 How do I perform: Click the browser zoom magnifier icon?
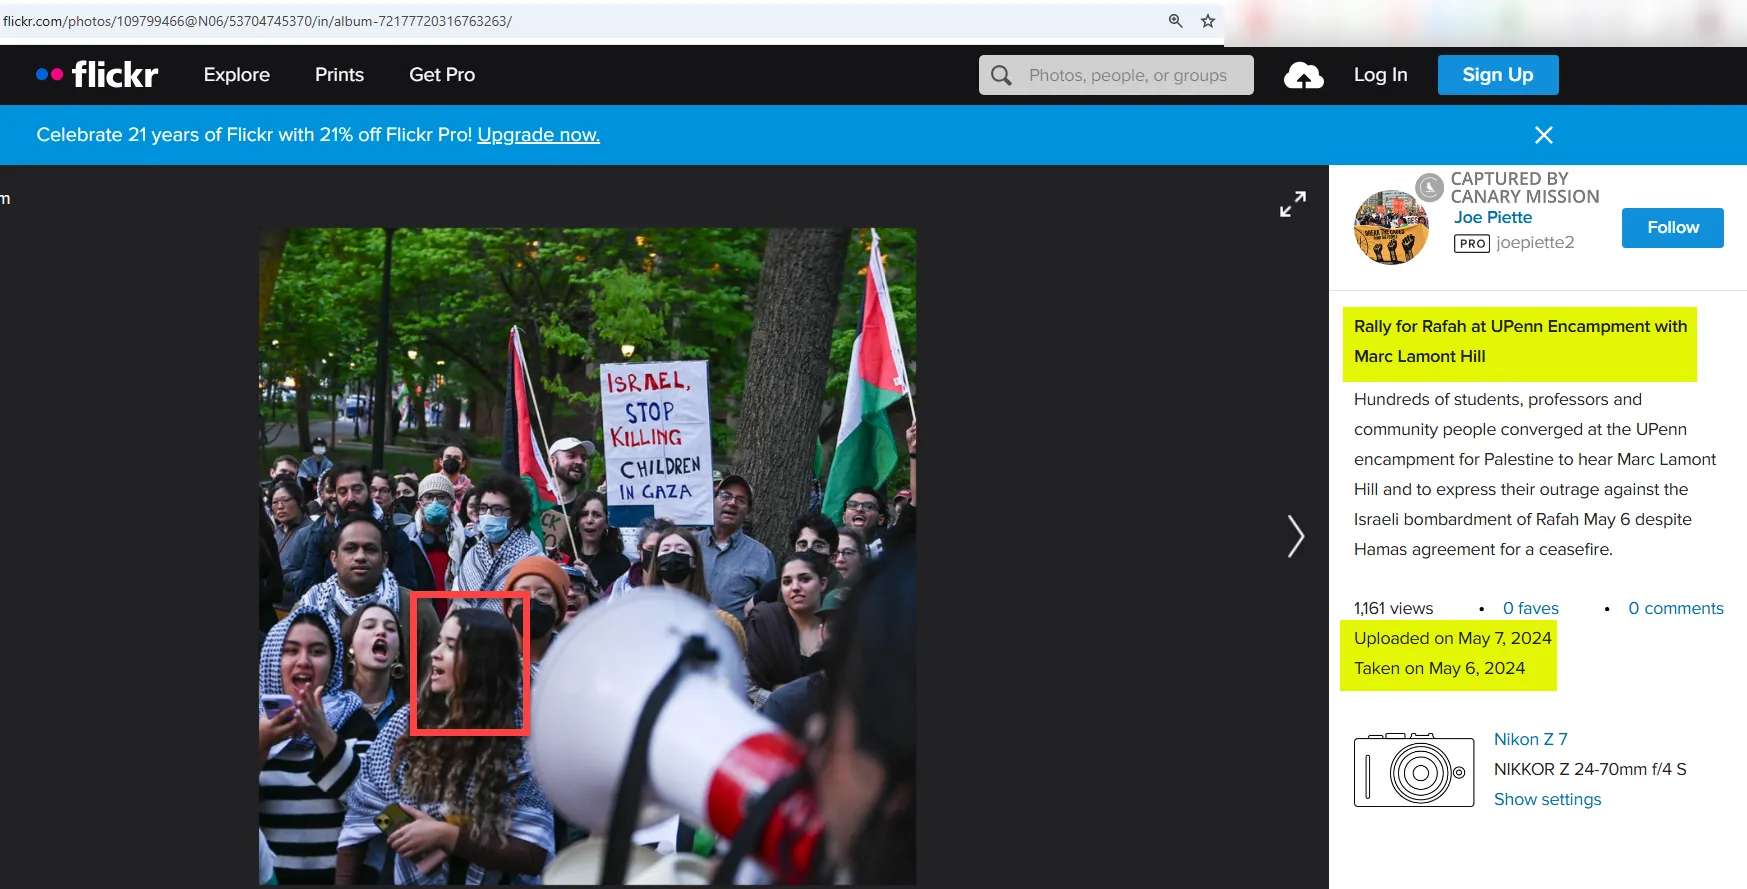[1176, 21]
